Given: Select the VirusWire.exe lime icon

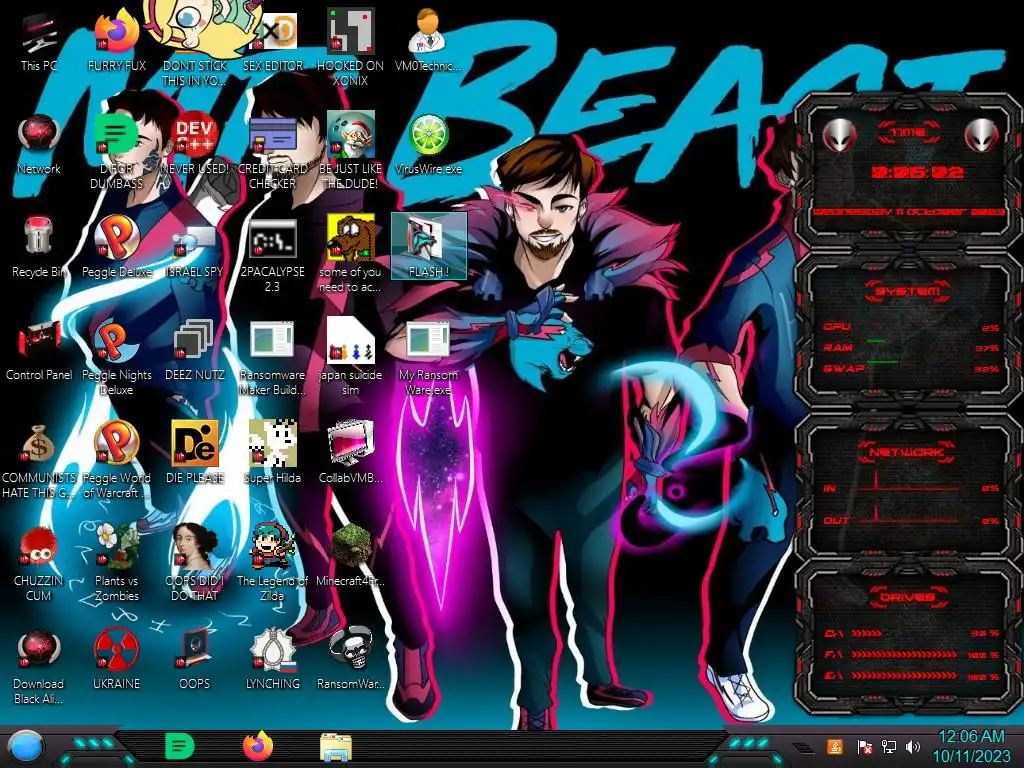Looking at the screenshot, I should [x=428, y=145].
